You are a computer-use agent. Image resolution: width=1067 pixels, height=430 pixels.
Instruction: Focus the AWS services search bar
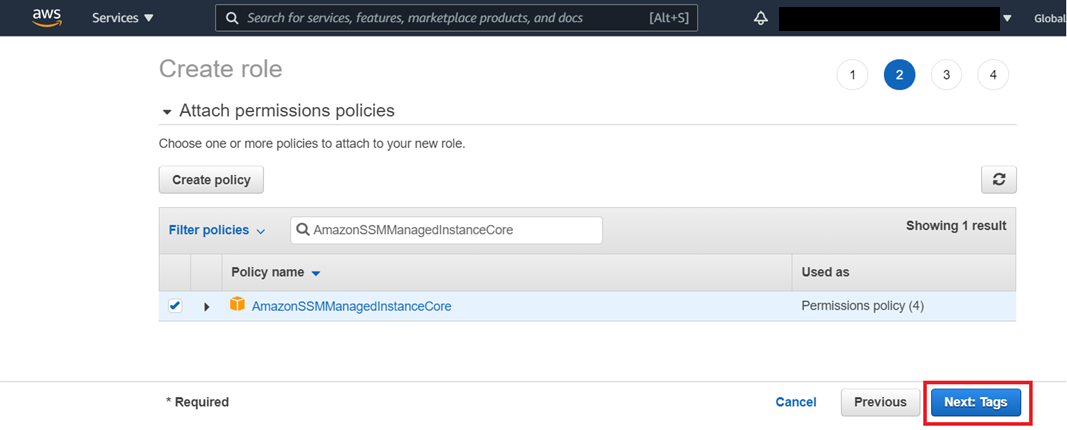click(x=457, y=18)
